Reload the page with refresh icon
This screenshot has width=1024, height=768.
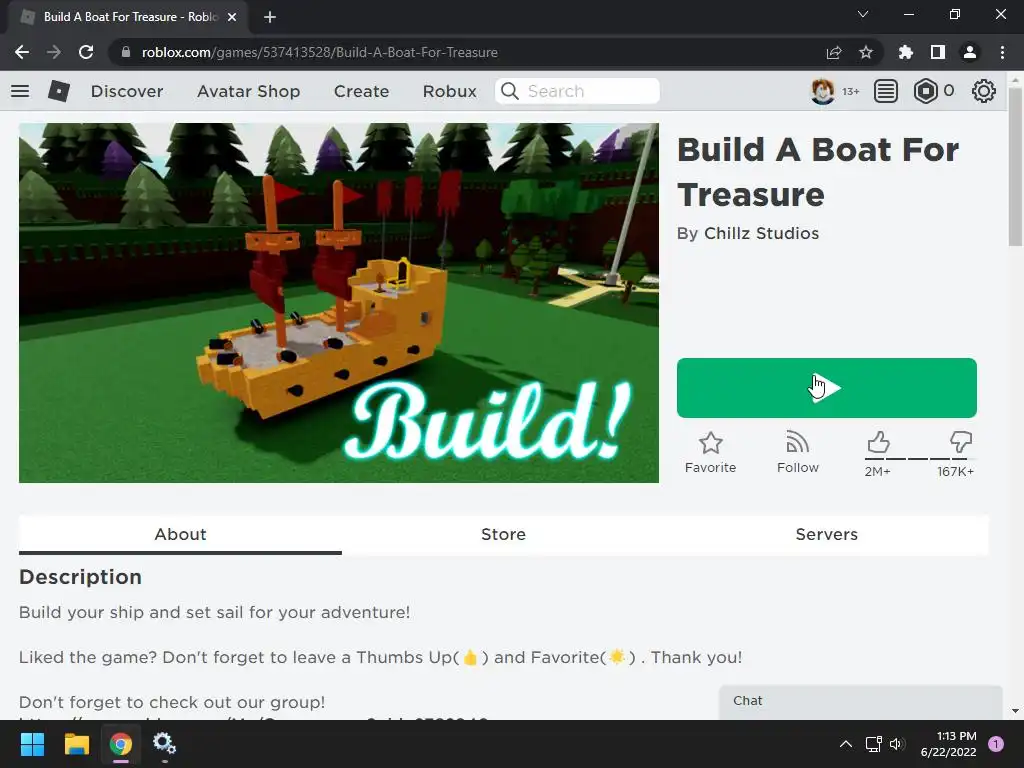point(86,52)
